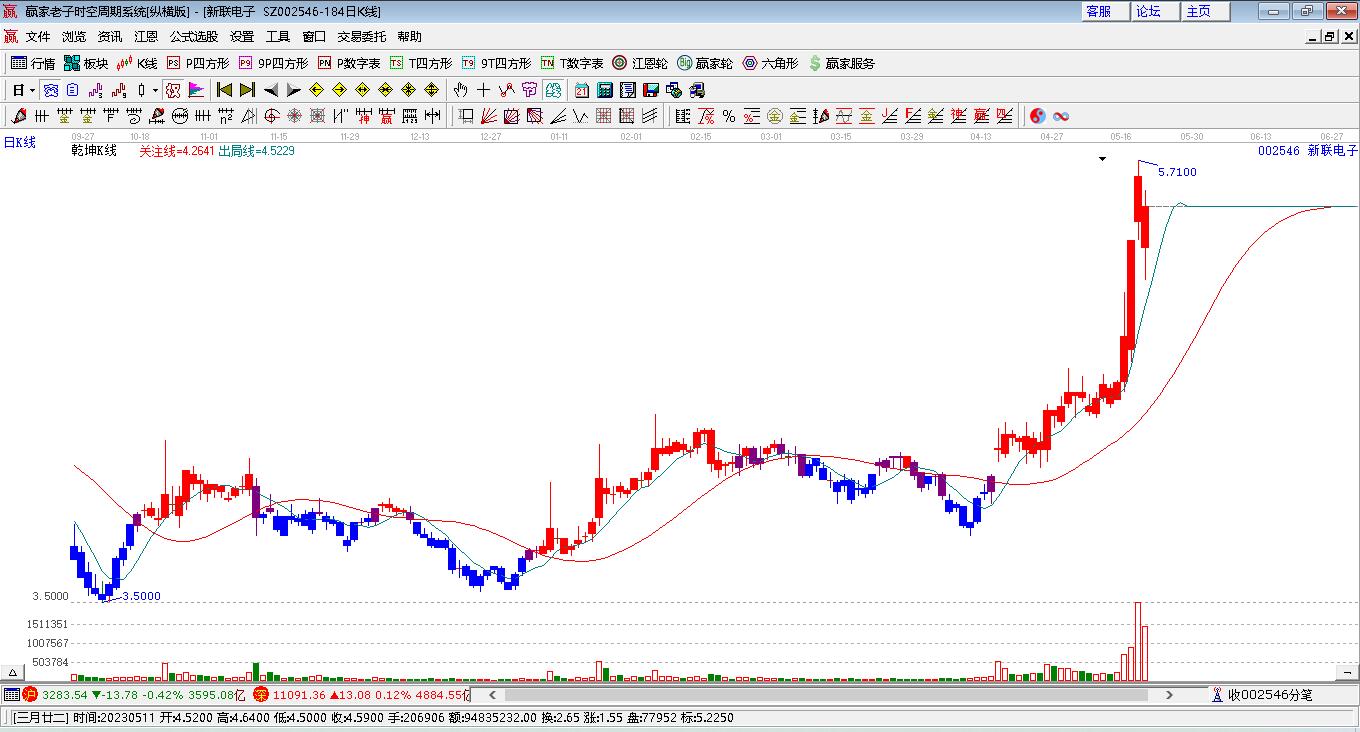Select the red pencil drawing tool
Image resolution: width=1360 pixels, height=732 pixels.
[18, 116]
